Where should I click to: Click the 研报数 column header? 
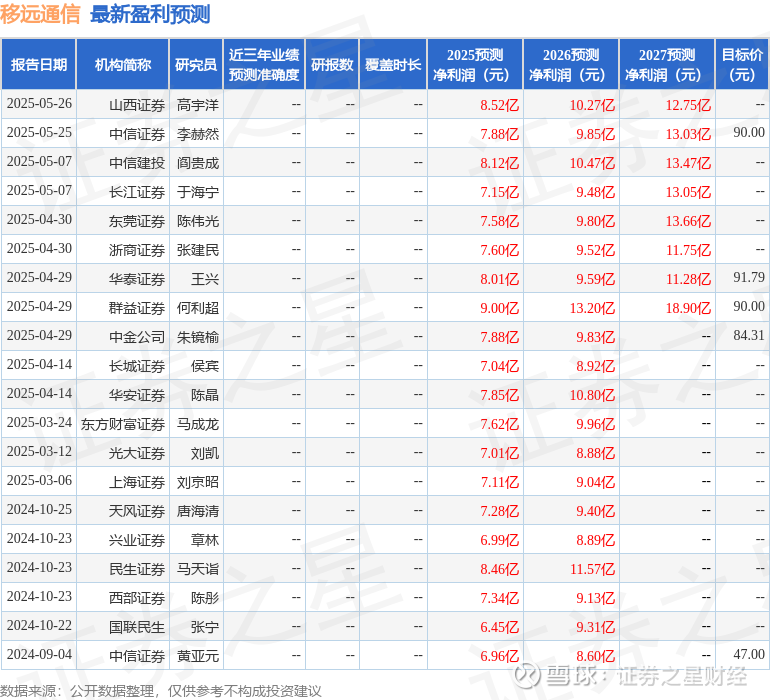[x=332, y=64]
